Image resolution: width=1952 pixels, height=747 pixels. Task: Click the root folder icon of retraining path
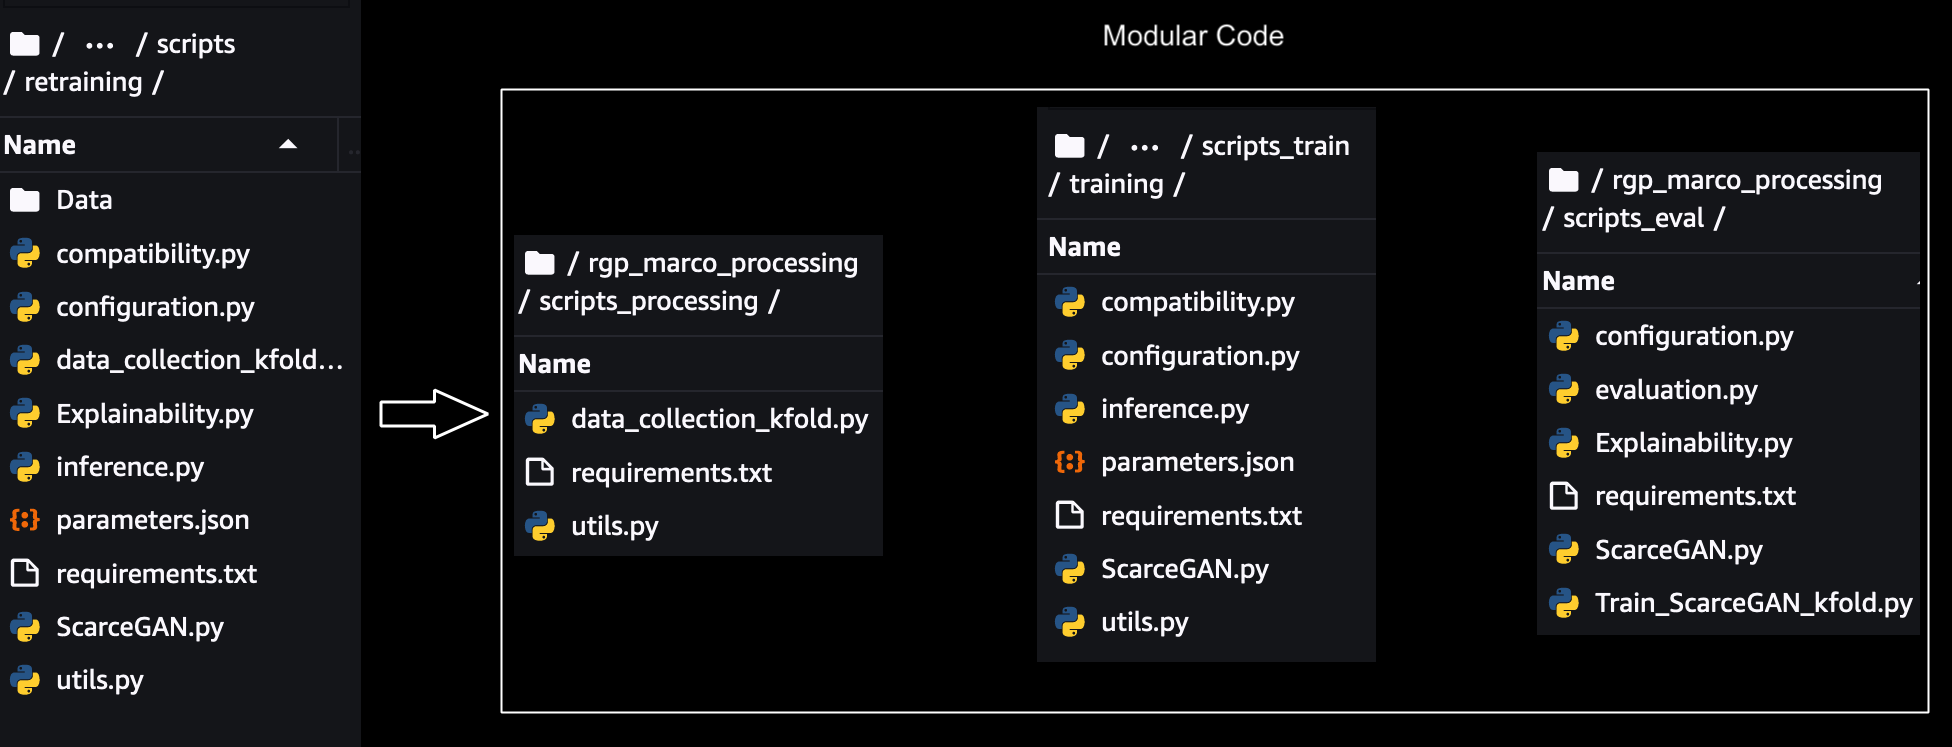[x=24, y=44]
